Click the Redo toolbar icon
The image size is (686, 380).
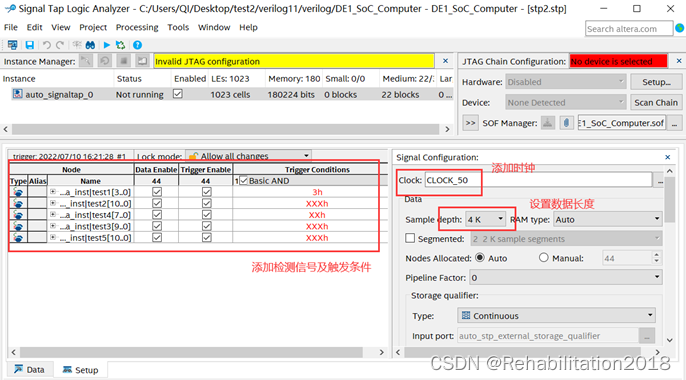pos(60,45)
